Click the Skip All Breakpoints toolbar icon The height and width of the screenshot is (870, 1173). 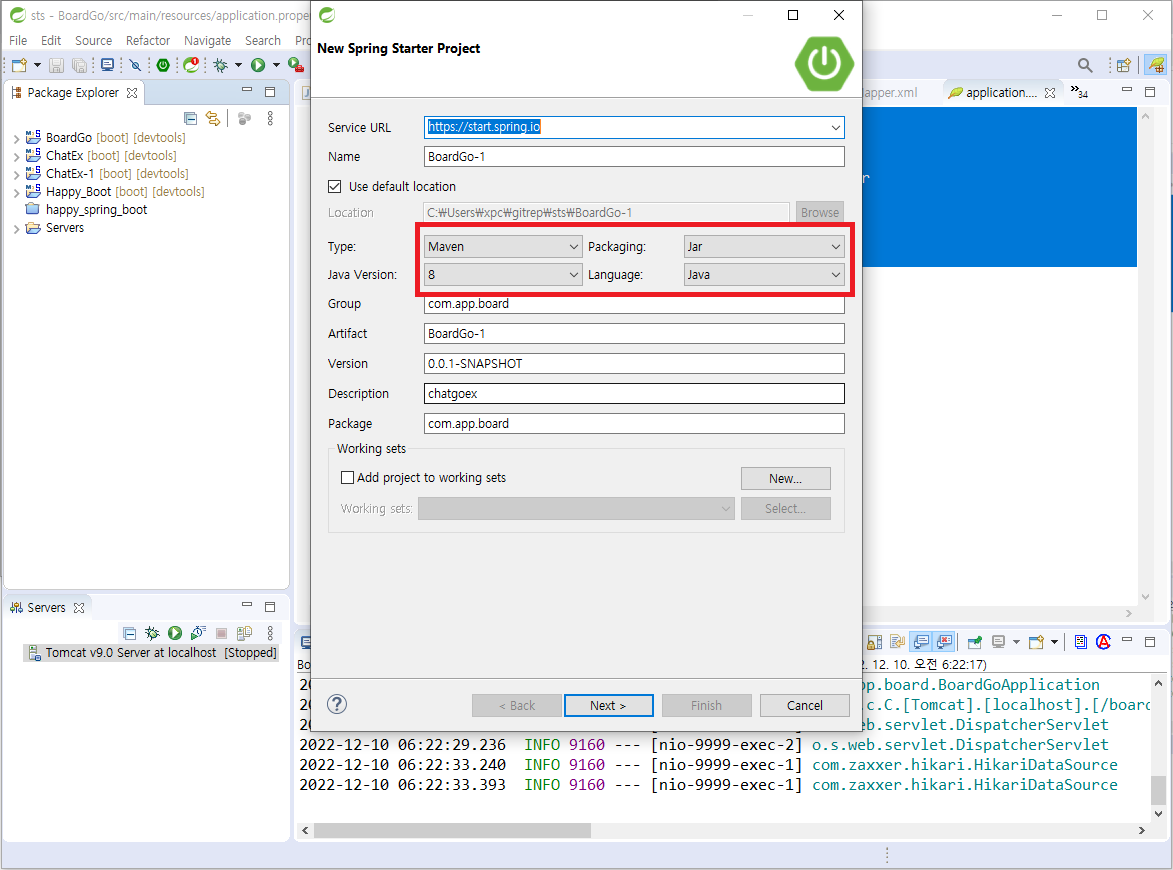(x=135, y=65)
